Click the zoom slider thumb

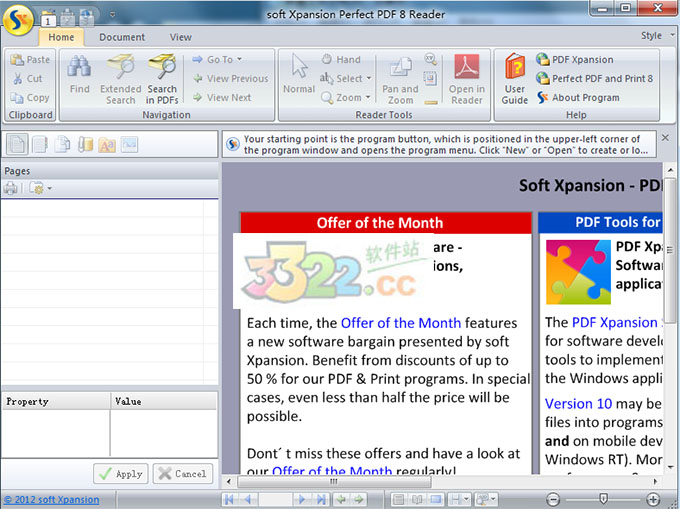pos(603,499)
